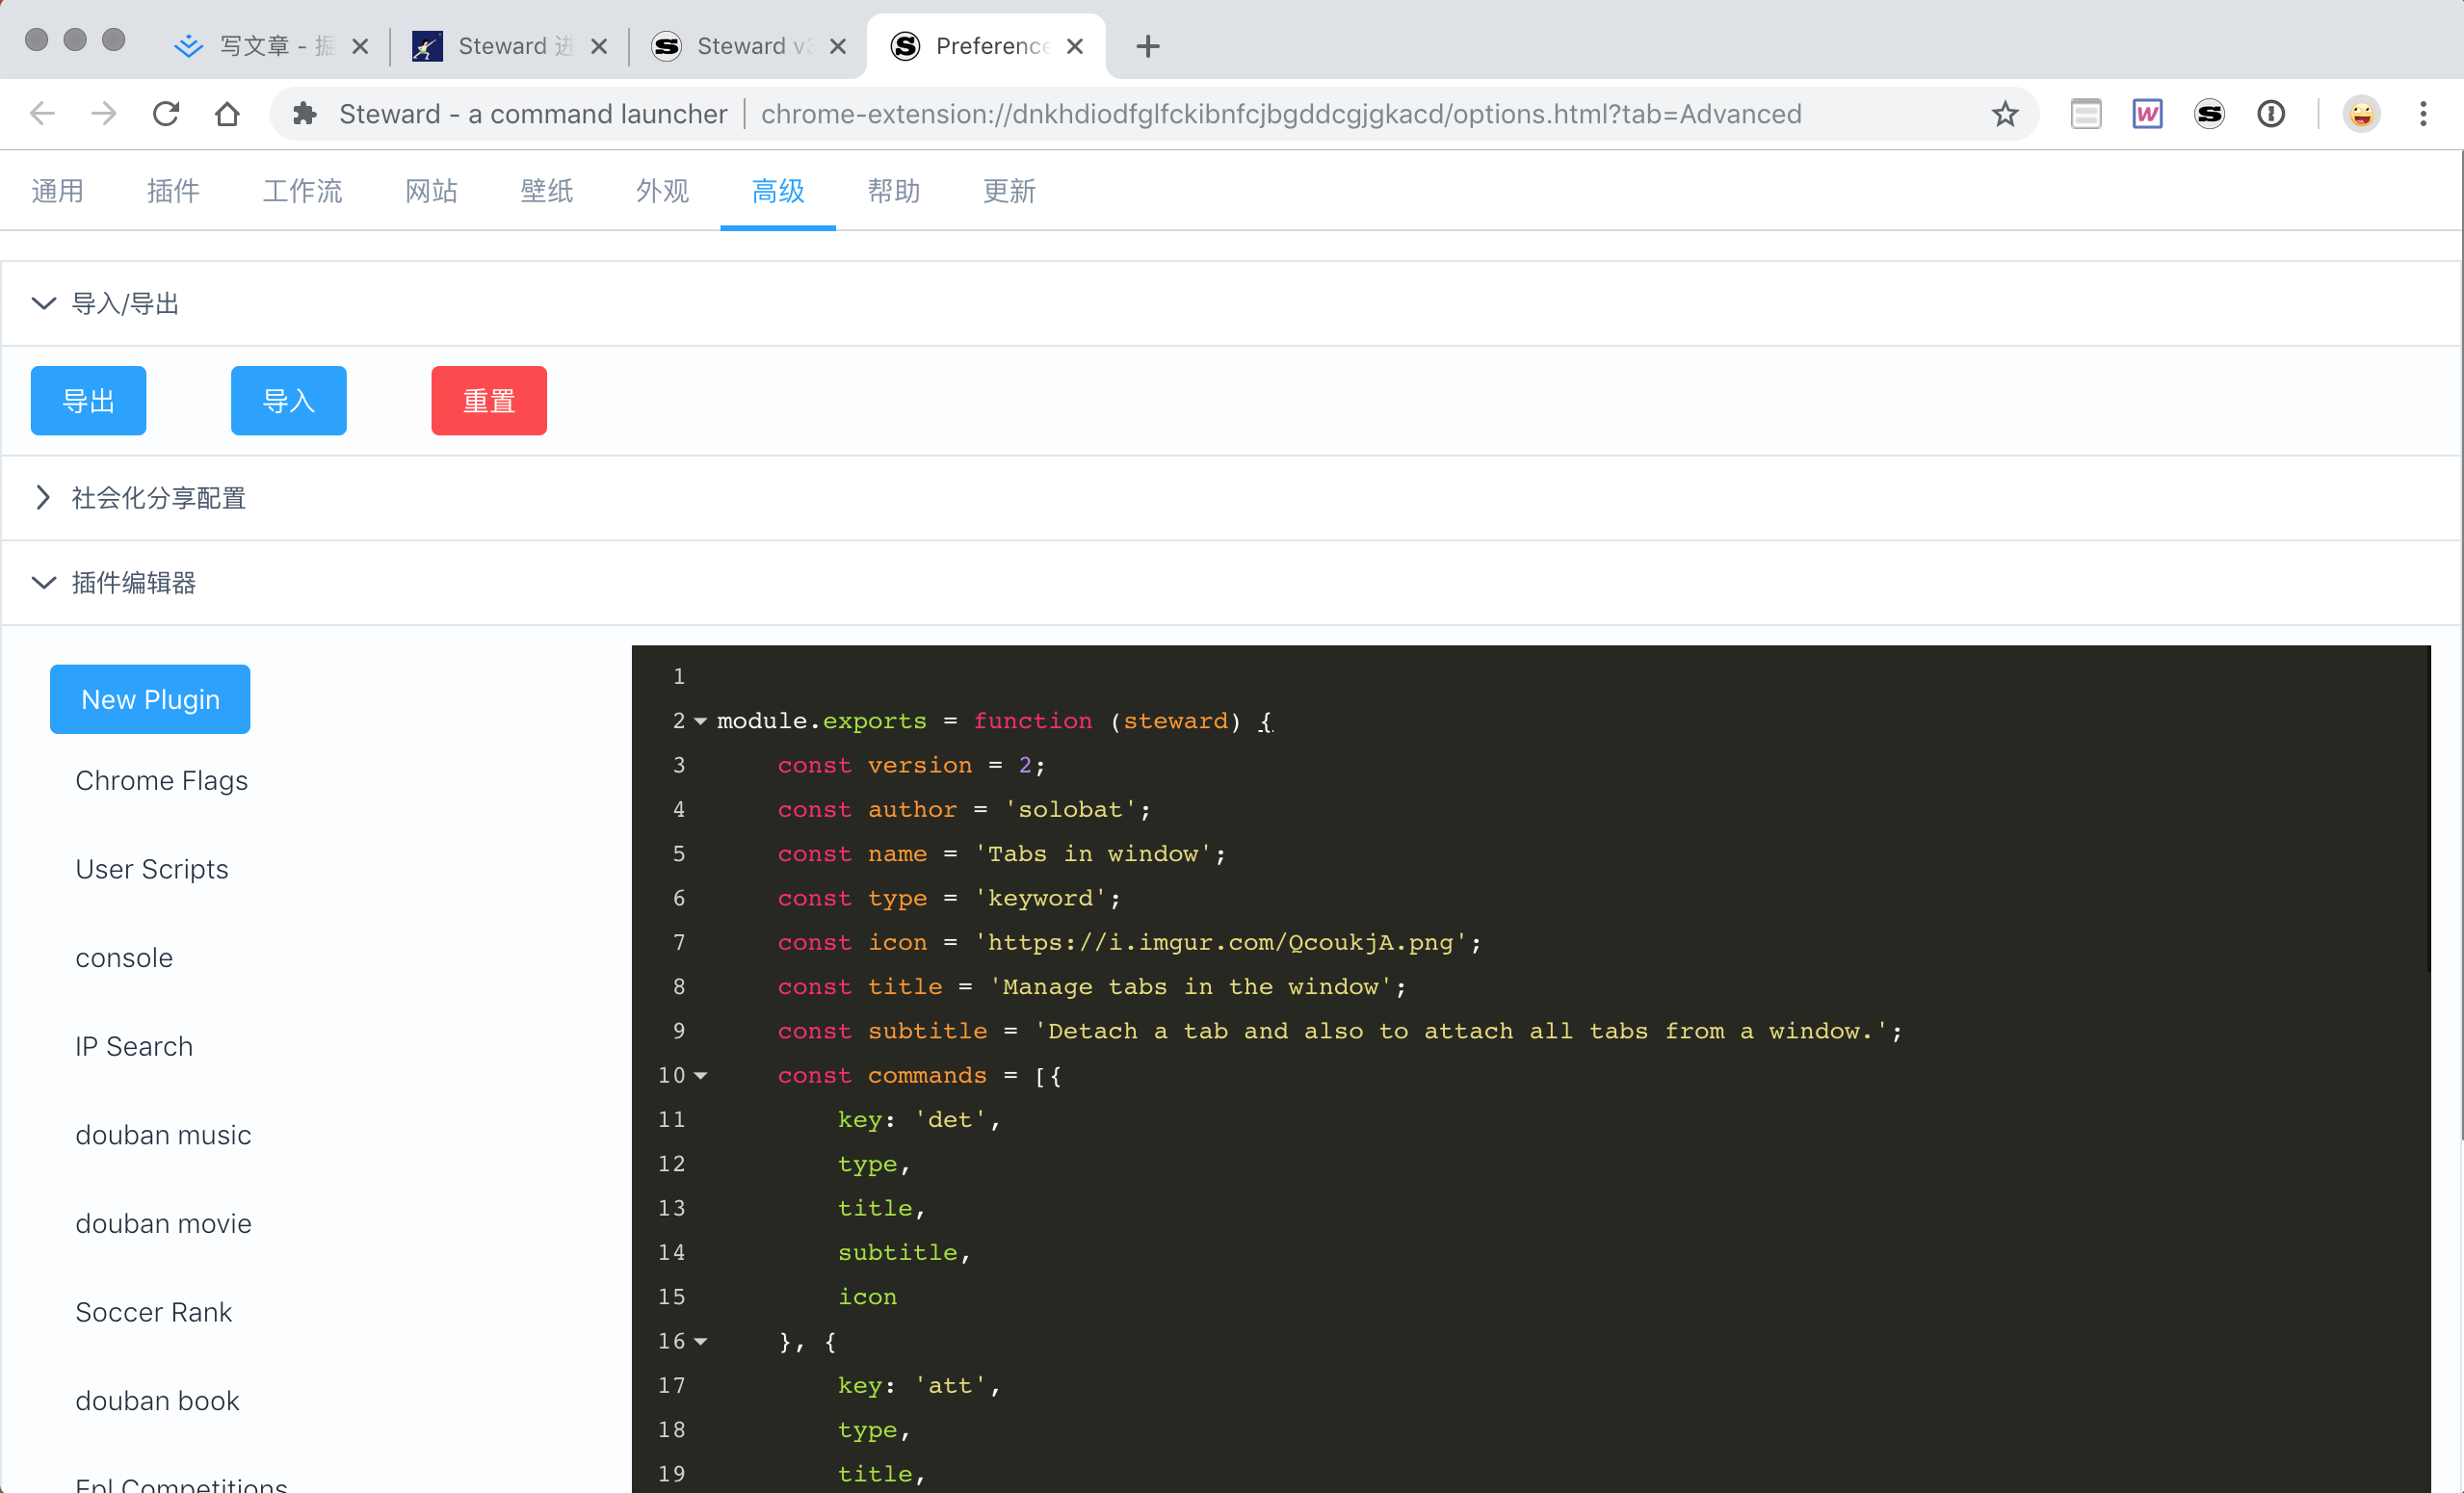Screen dimensions: 2464x1493
Task: Open the Steward extension toolbar icon
Action: (2208, 114)
